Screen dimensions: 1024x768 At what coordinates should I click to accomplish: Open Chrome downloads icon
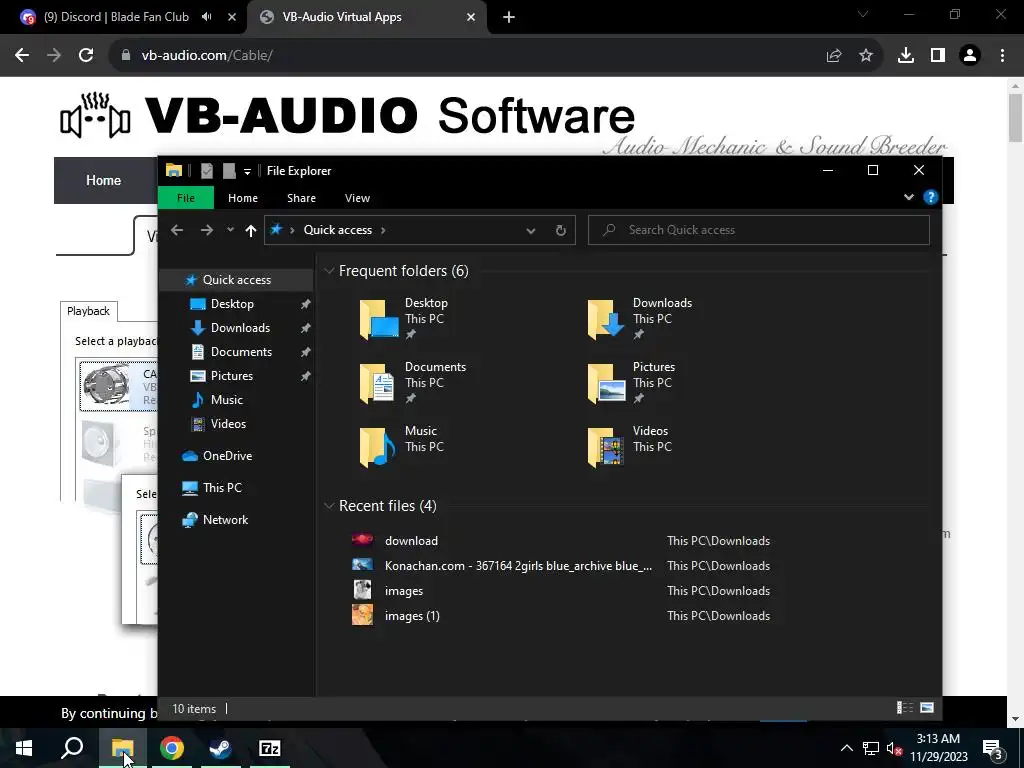tap(906, 56)
